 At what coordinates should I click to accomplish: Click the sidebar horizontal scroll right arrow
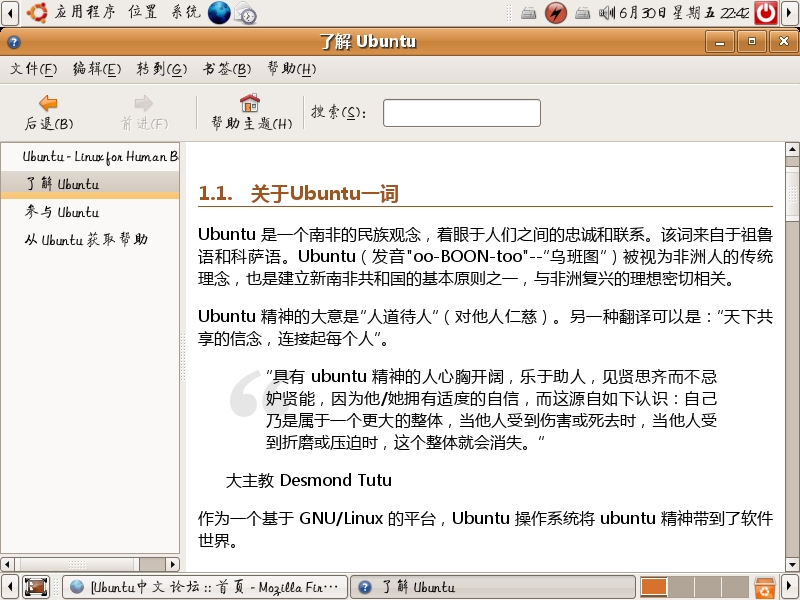point(172,564)
